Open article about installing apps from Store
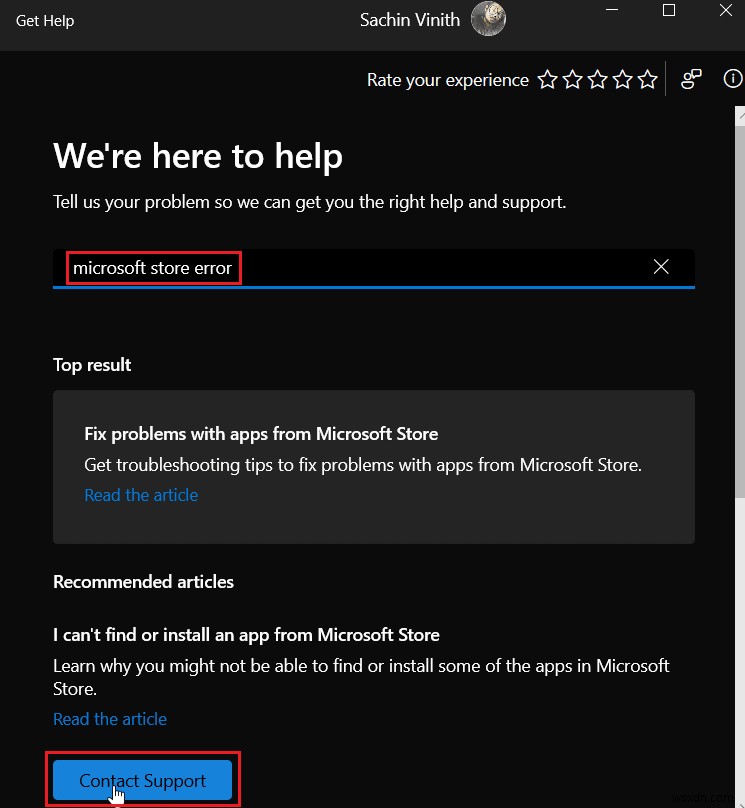The image size is (745, 808). tap(110, 718)
